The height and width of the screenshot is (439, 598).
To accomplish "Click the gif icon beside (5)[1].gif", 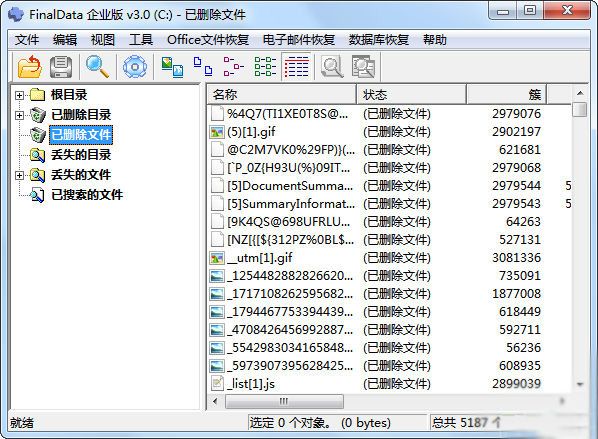I will click(217, 132).
